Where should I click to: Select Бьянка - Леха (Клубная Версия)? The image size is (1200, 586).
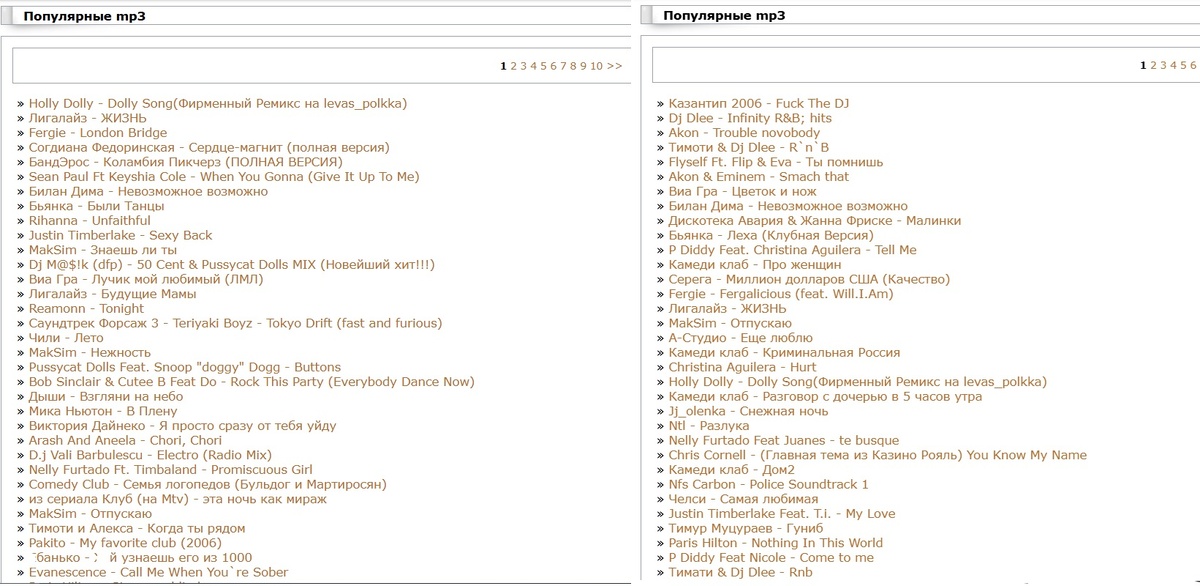point(771,235)
